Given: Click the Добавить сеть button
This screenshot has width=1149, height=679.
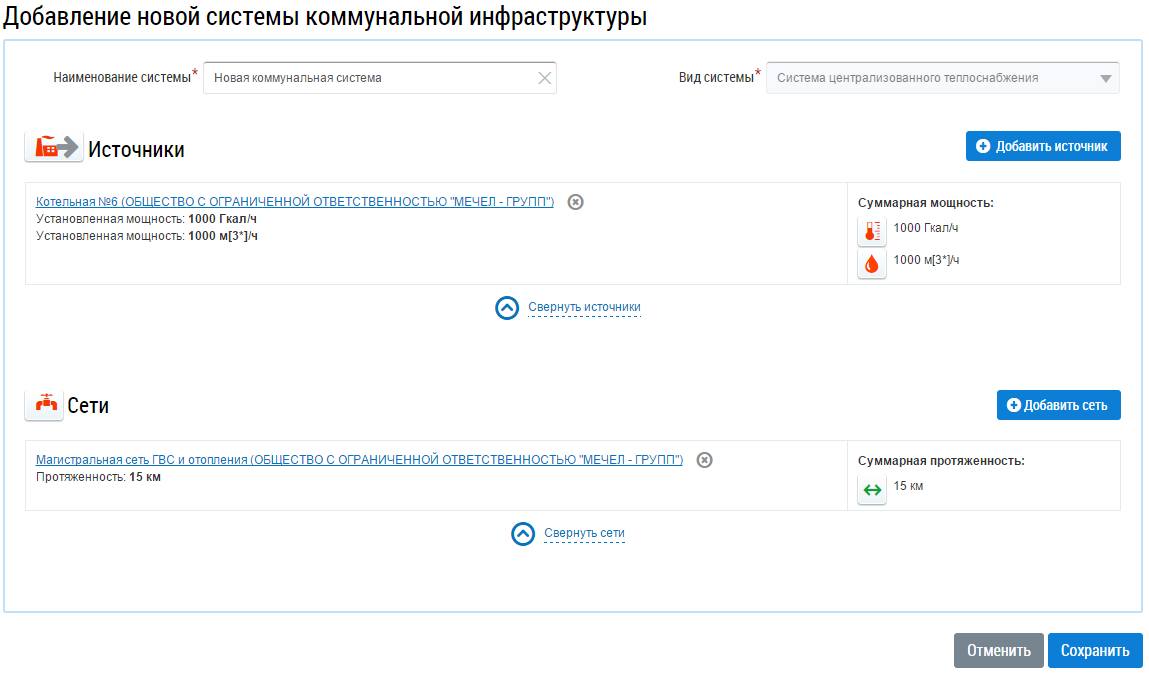Looking at the screenshot, I should [x=1058, y=405].
